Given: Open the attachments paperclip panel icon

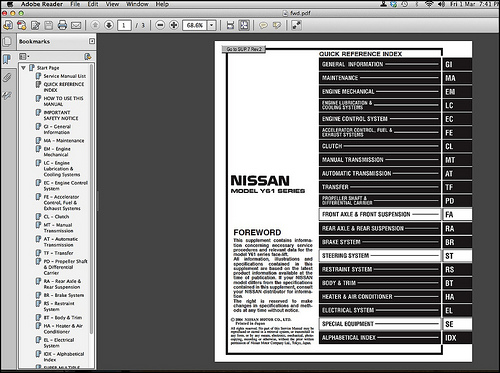Looking at the screenshot, I should 7,77.
